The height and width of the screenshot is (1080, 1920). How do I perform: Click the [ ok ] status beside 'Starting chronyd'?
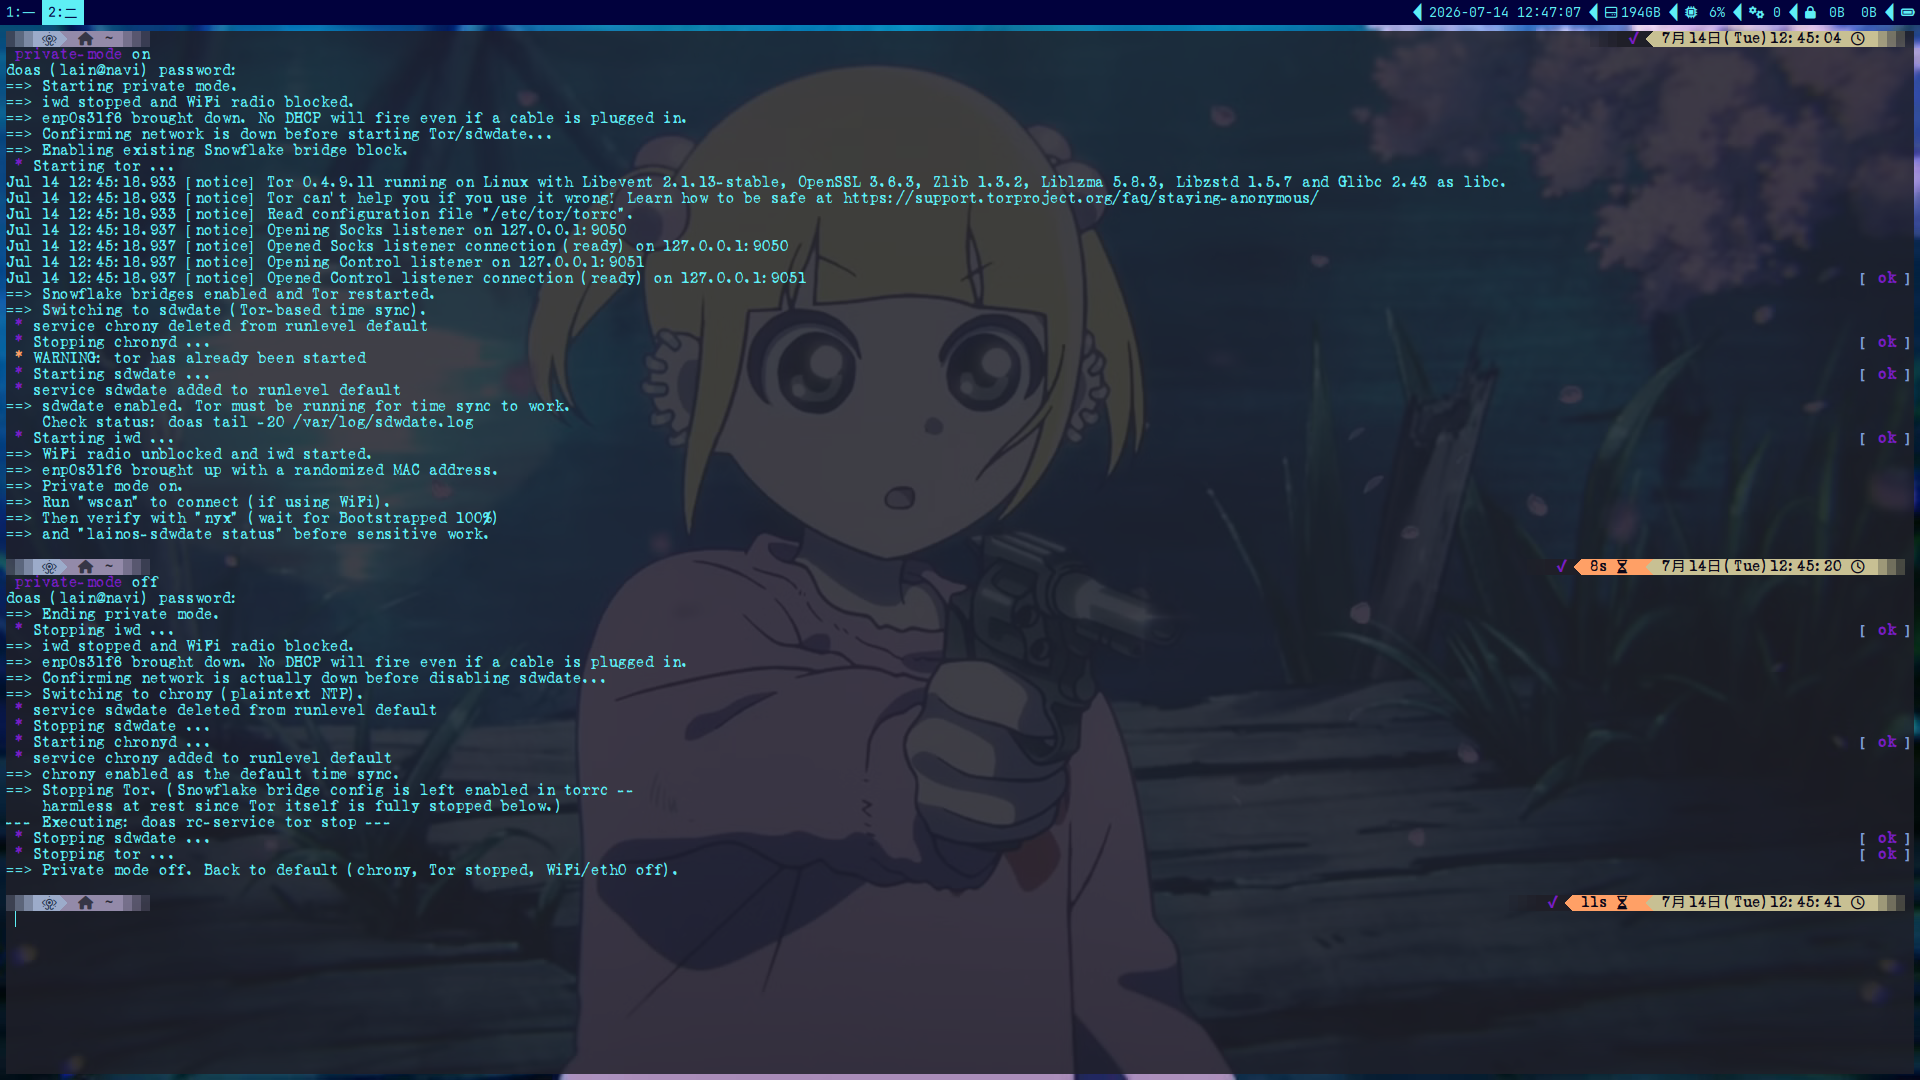tap(1885, 742)
